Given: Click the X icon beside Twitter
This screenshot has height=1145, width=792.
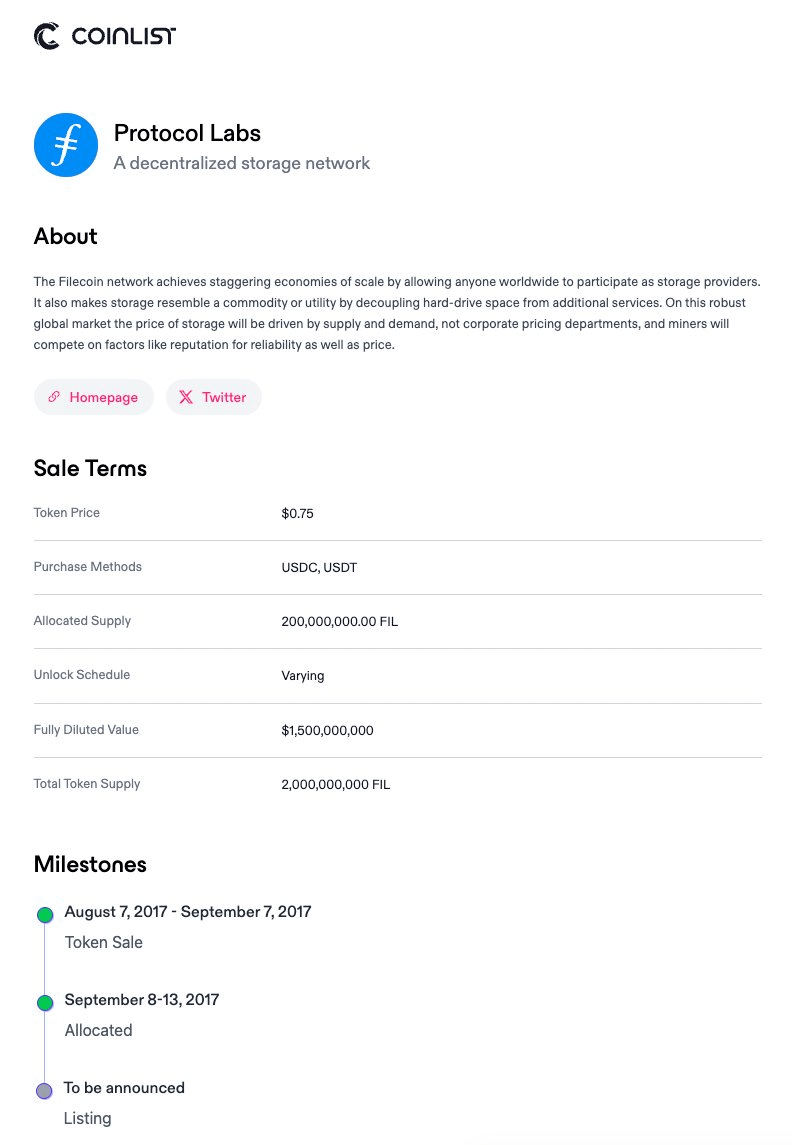Looking at the screenshot, I should [x=186, y=397].
